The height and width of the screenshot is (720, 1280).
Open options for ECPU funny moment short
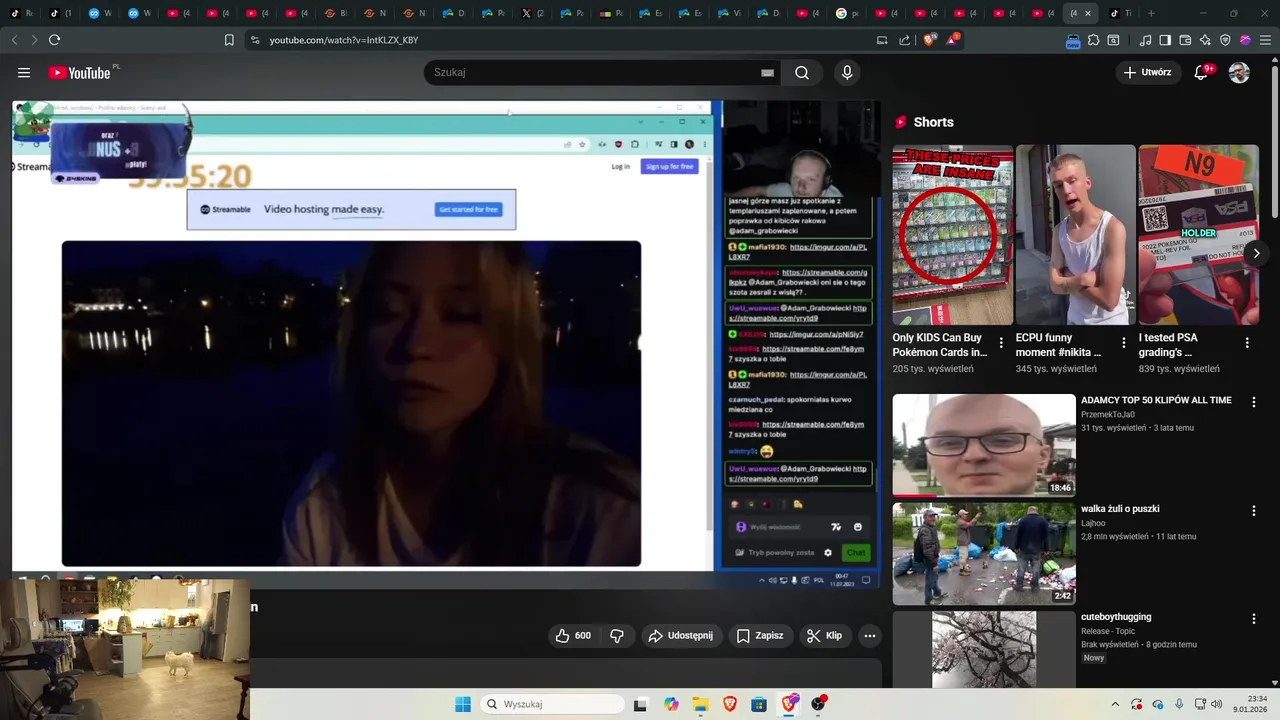1124,343
